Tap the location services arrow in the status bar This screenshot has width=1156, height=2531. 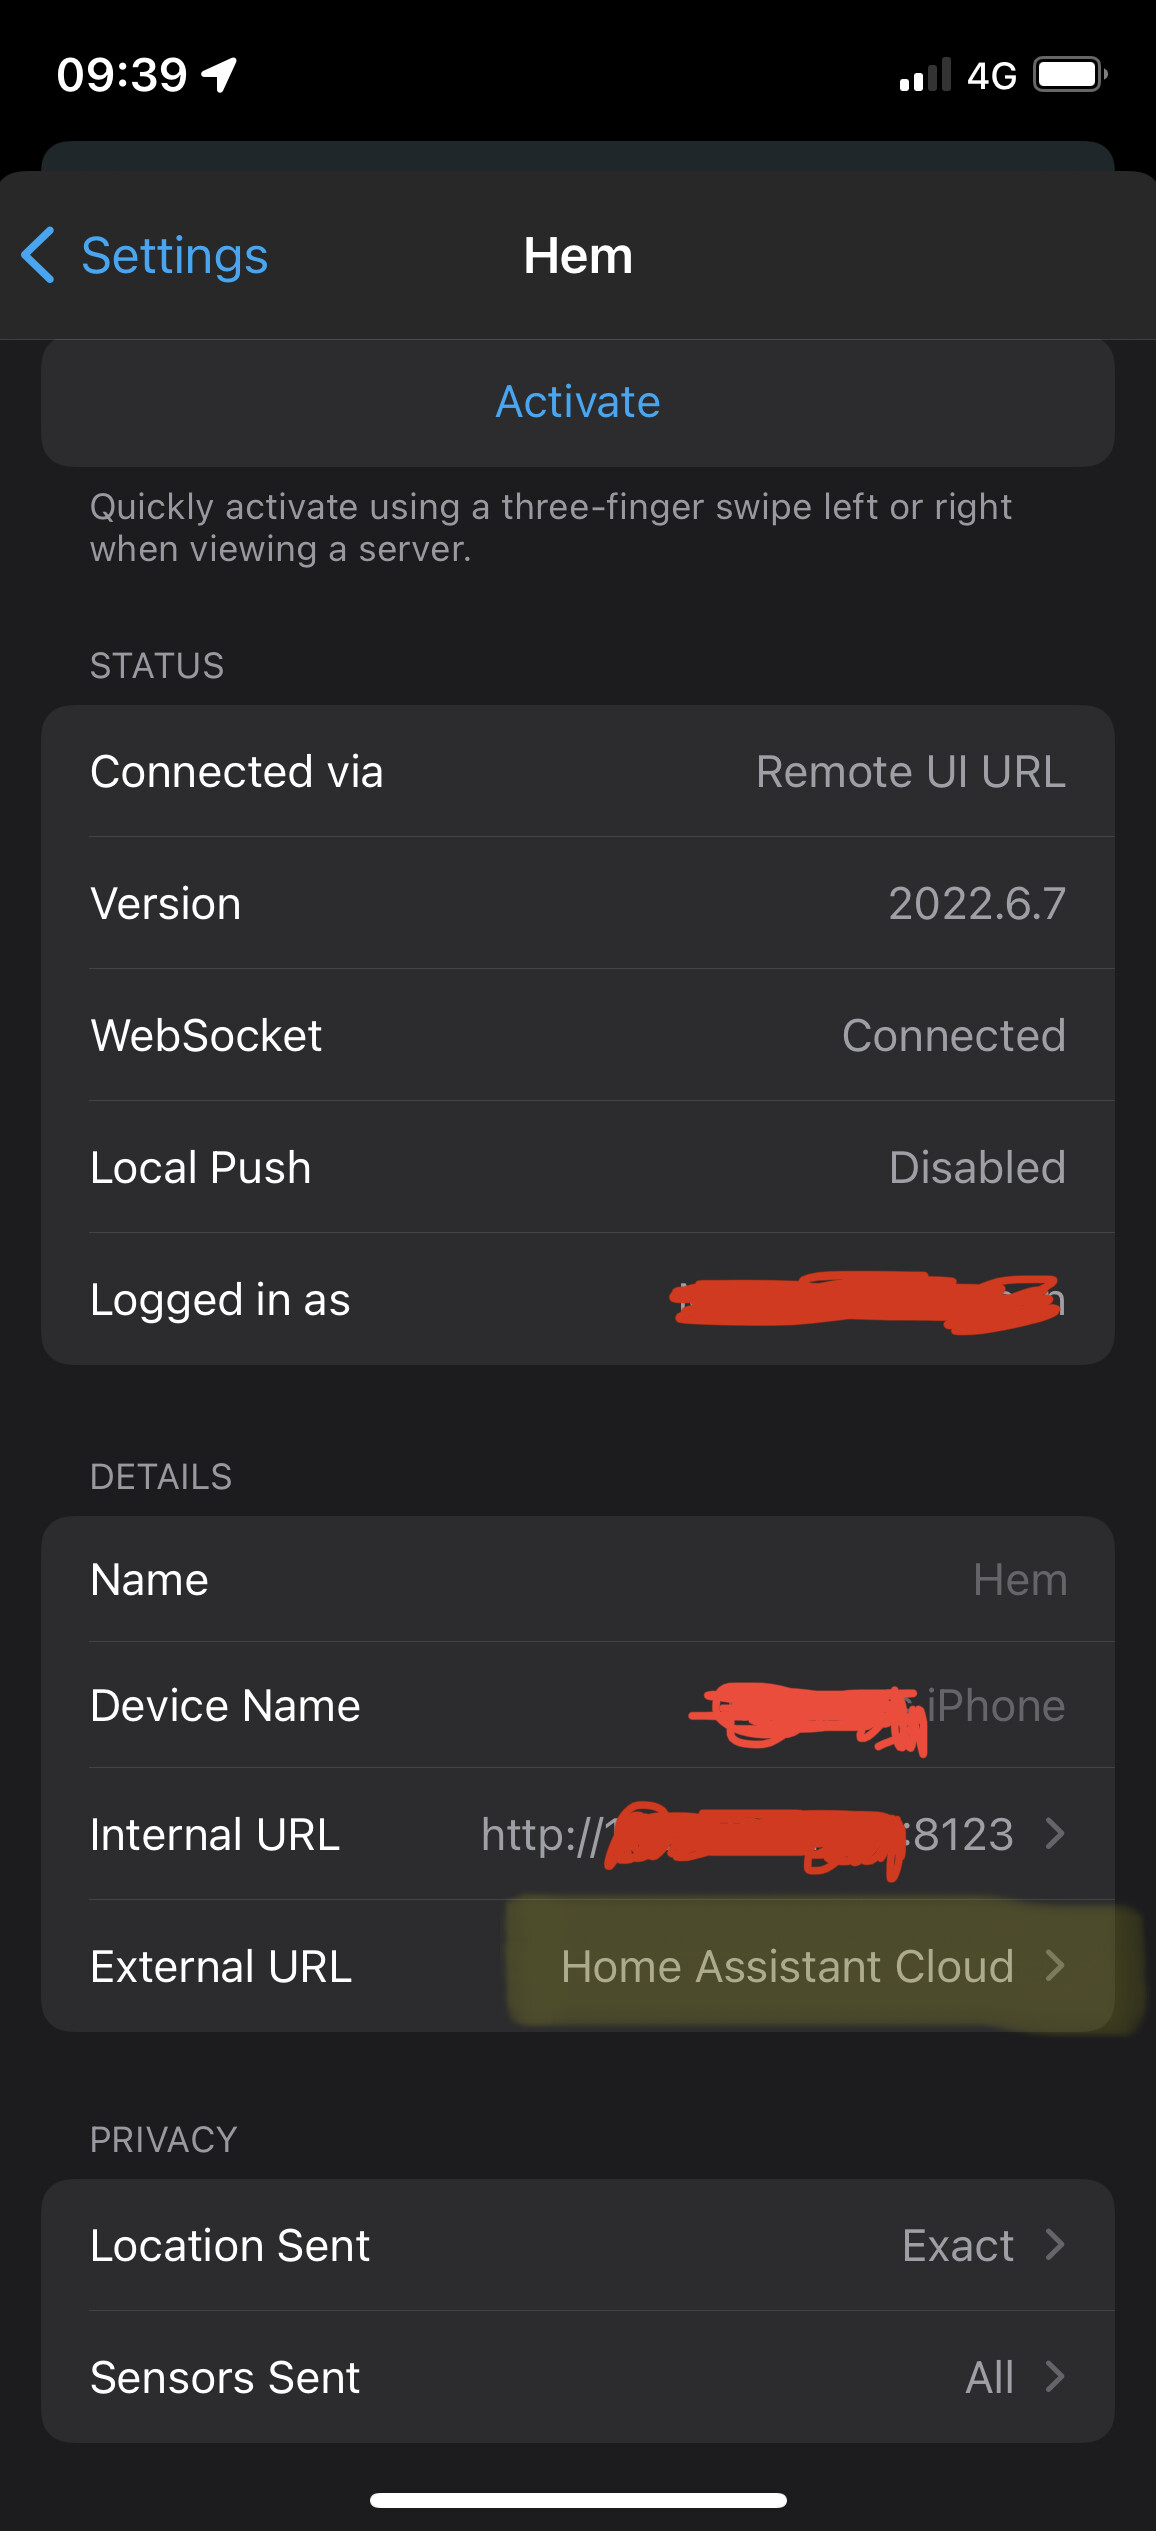[x=218, y=73]
